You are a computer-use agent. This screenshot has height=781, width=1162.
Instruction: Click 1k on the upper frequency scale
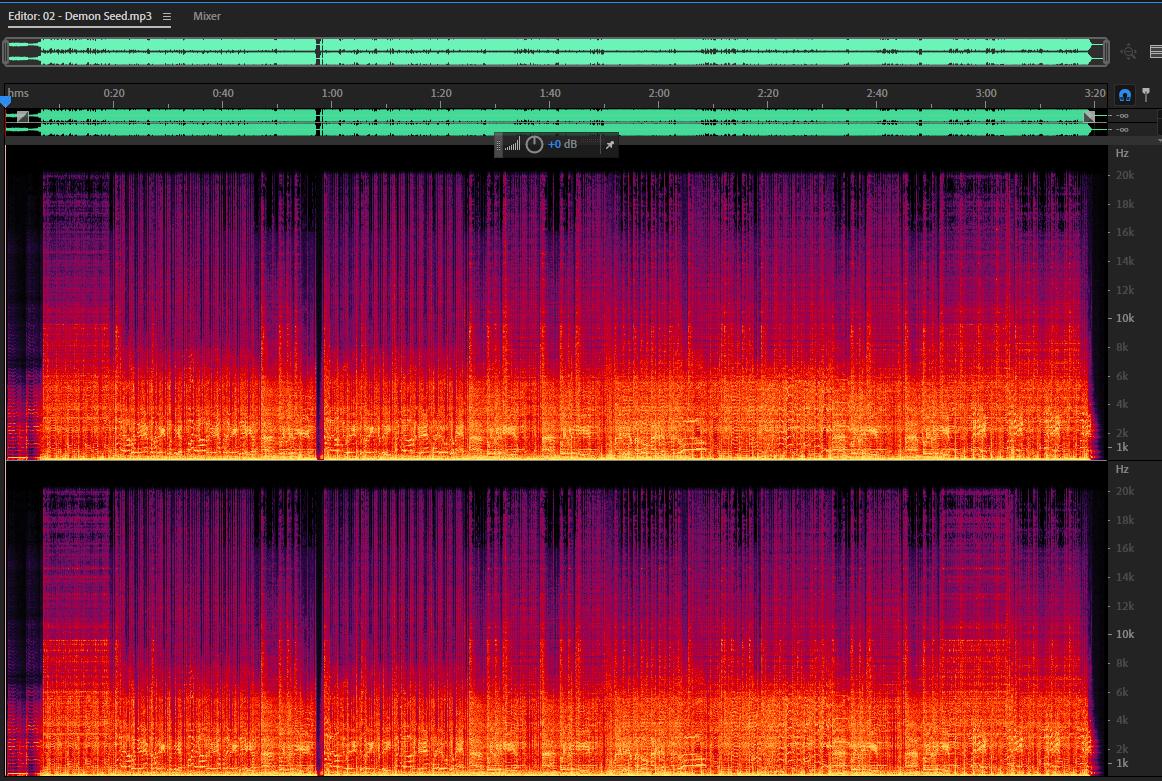pos(1122,448)
